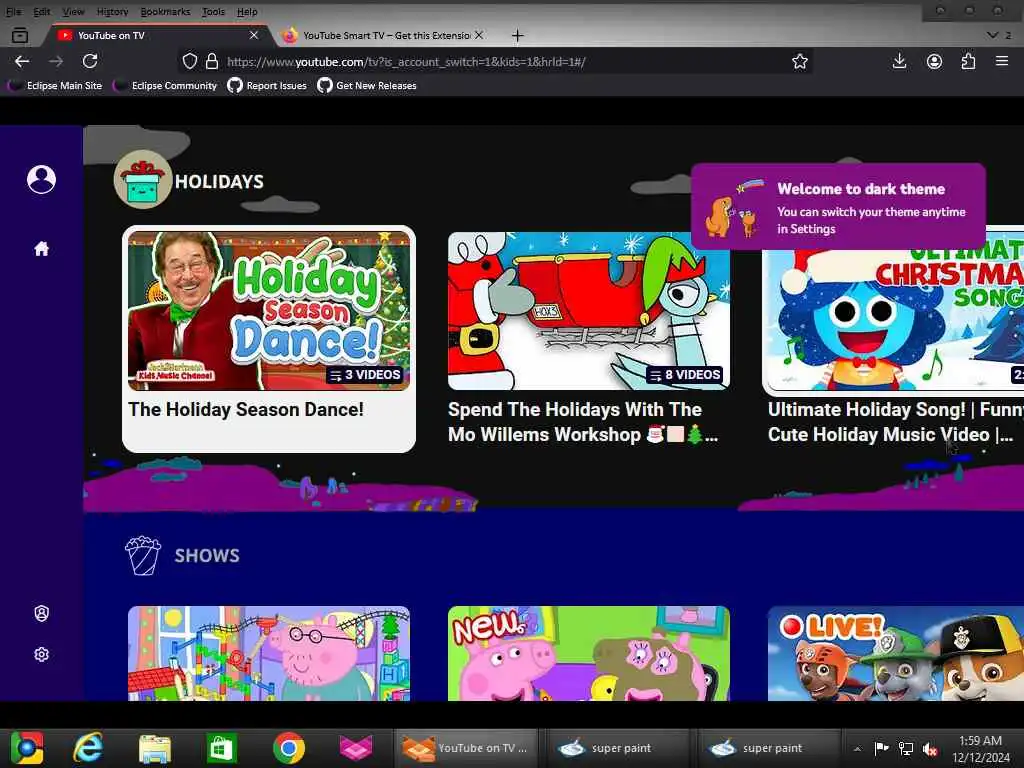Open the Firefox hamburger application menu
The image size is (1024, 768).
click(x=1002, y=61)
